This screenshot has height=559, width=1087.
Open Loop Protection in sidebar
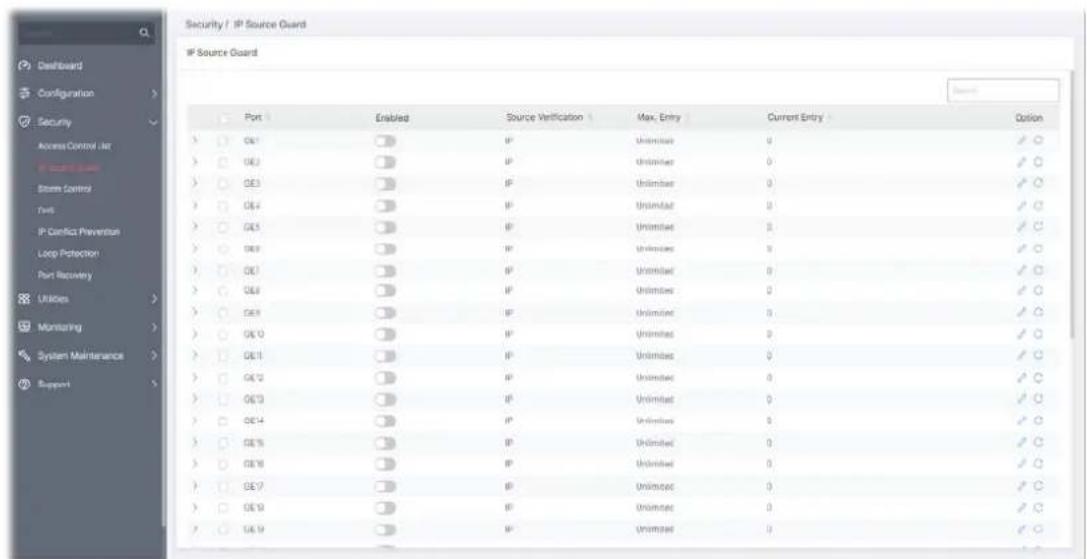point(69,253)
